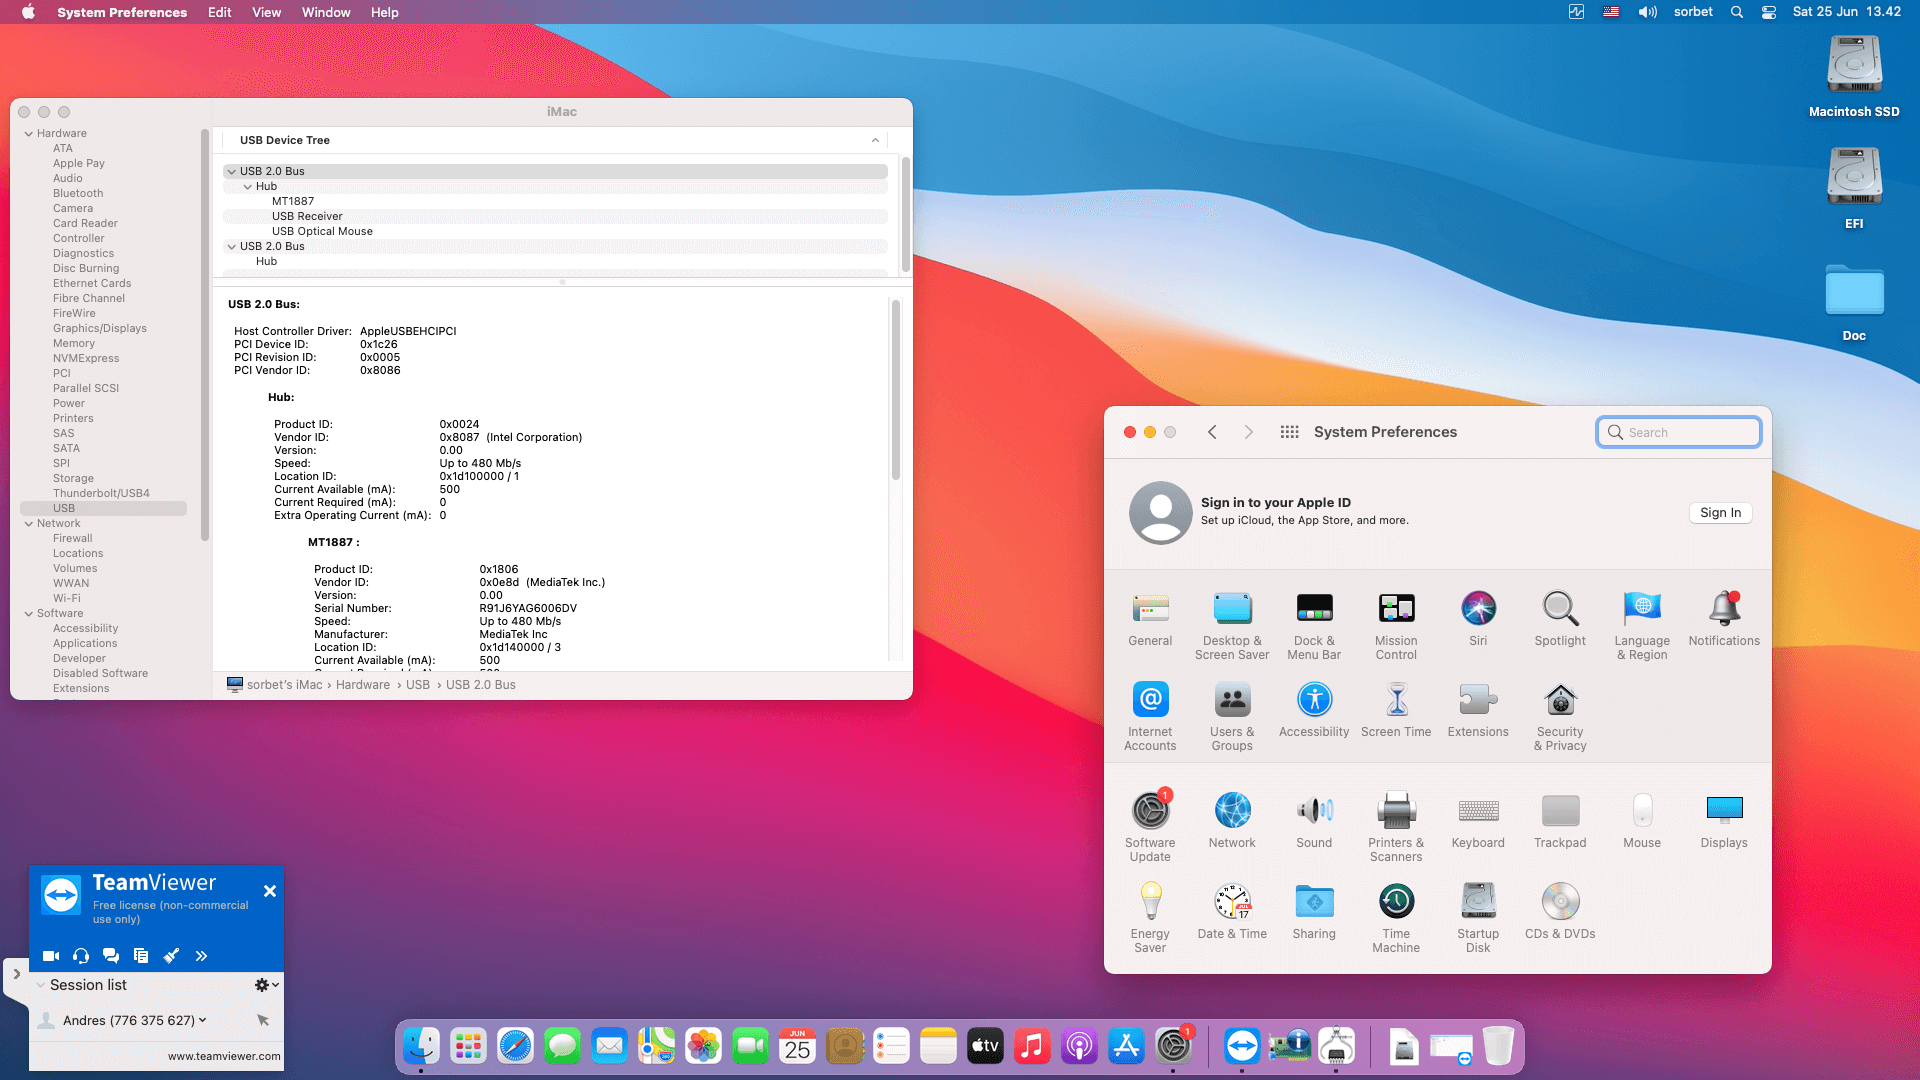Expand Andres session options dropdown

[203, 1020]
